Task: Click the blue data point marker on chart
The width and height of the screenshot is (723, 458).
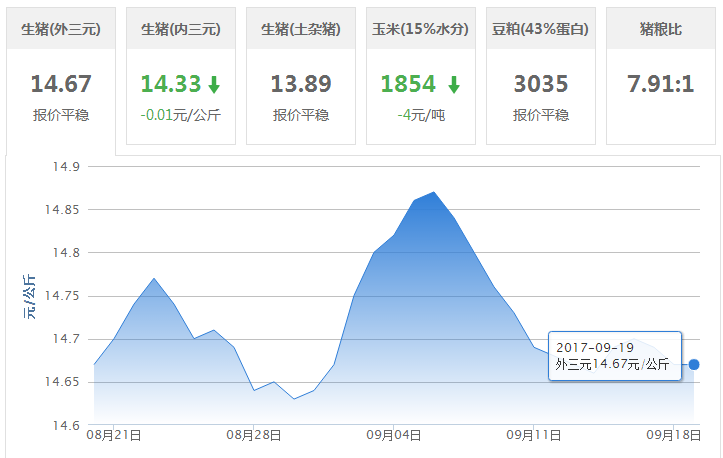Action: 694,365
